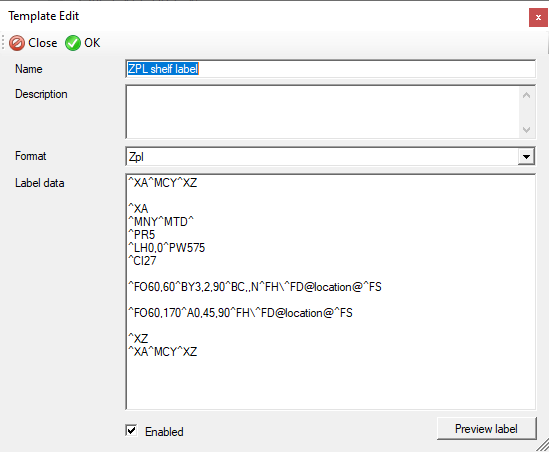Close the Template Edit window
Viewport: 549px width, 452px height.
pos(538,18)
